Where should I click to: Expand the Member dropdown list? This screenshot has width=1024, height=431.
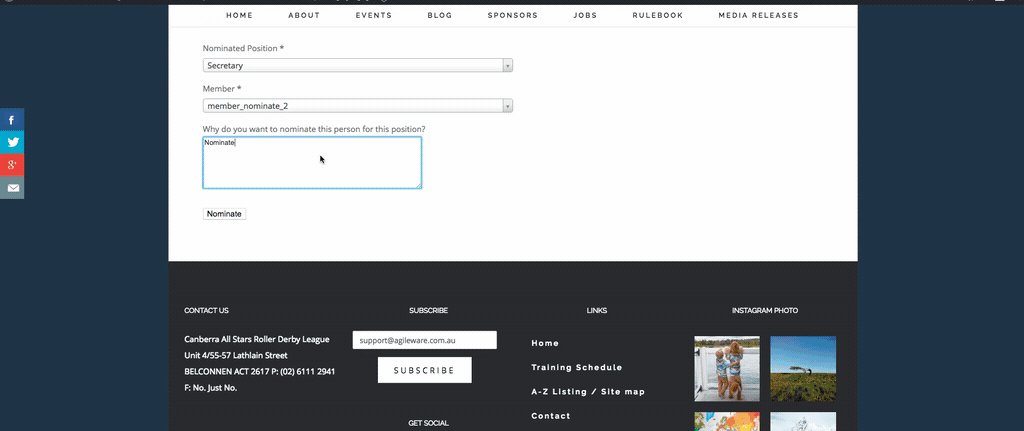(x=357, y=106)
